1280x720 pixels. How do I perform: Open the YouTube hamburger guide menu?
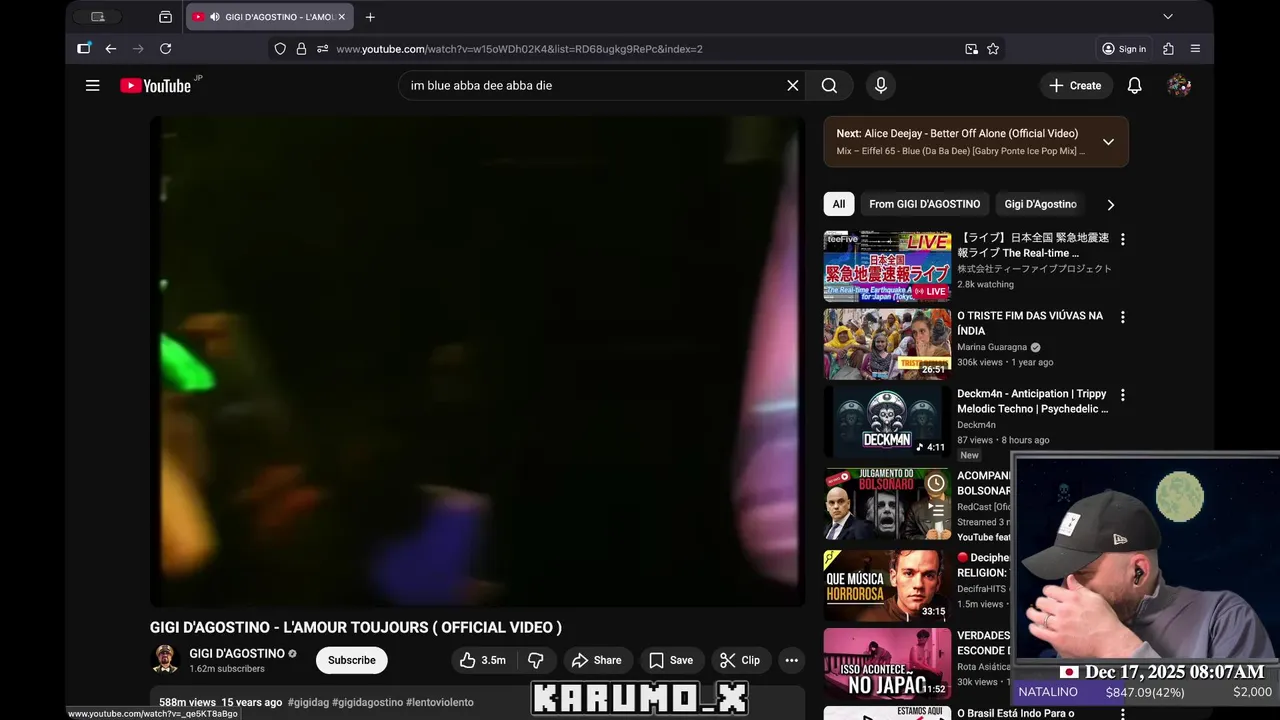pos(93,86)
